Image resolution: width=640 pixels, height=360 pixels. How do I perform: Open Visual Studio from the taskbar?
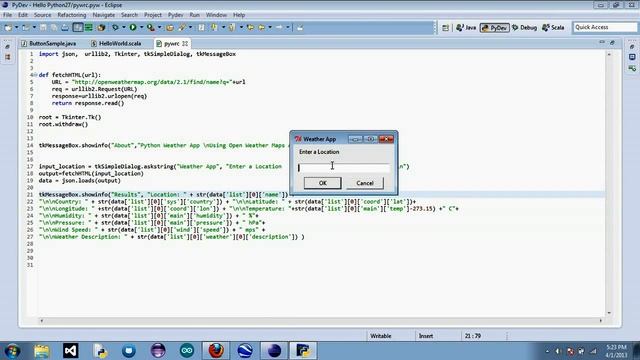[70, 351]
